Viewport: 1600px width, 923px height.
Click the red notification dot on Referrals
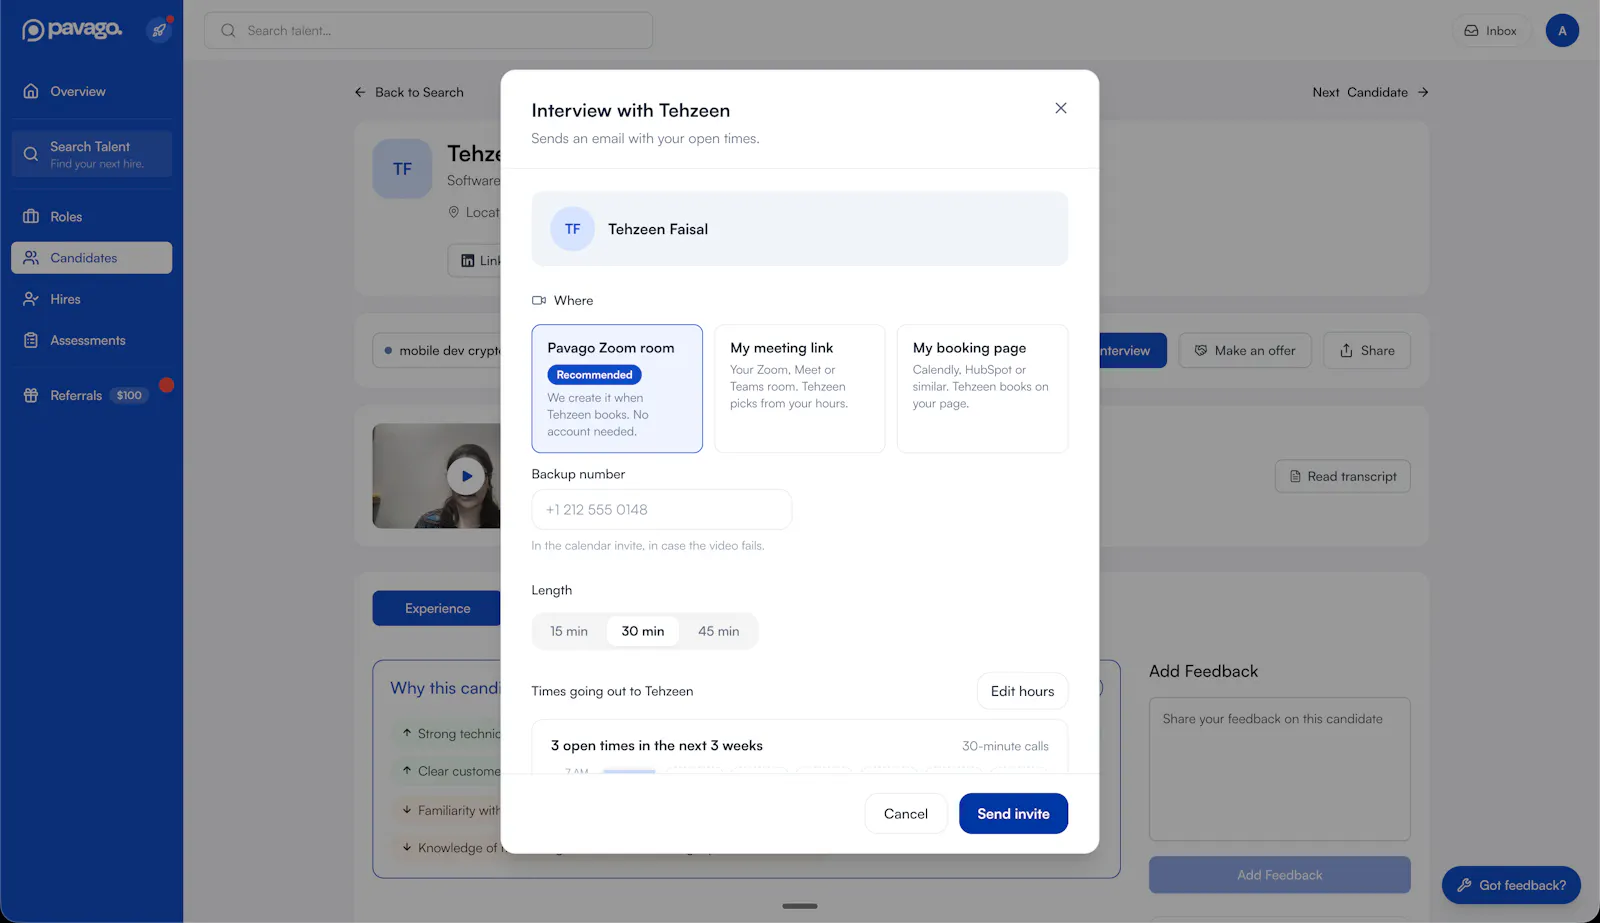point(167,385)
